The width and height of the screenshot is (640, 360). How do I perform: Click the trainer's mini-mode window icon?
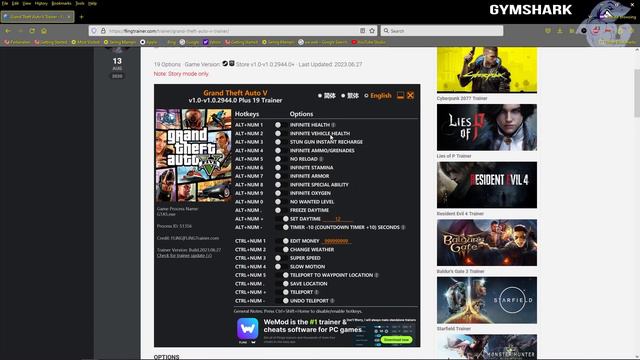click(400, 95)
